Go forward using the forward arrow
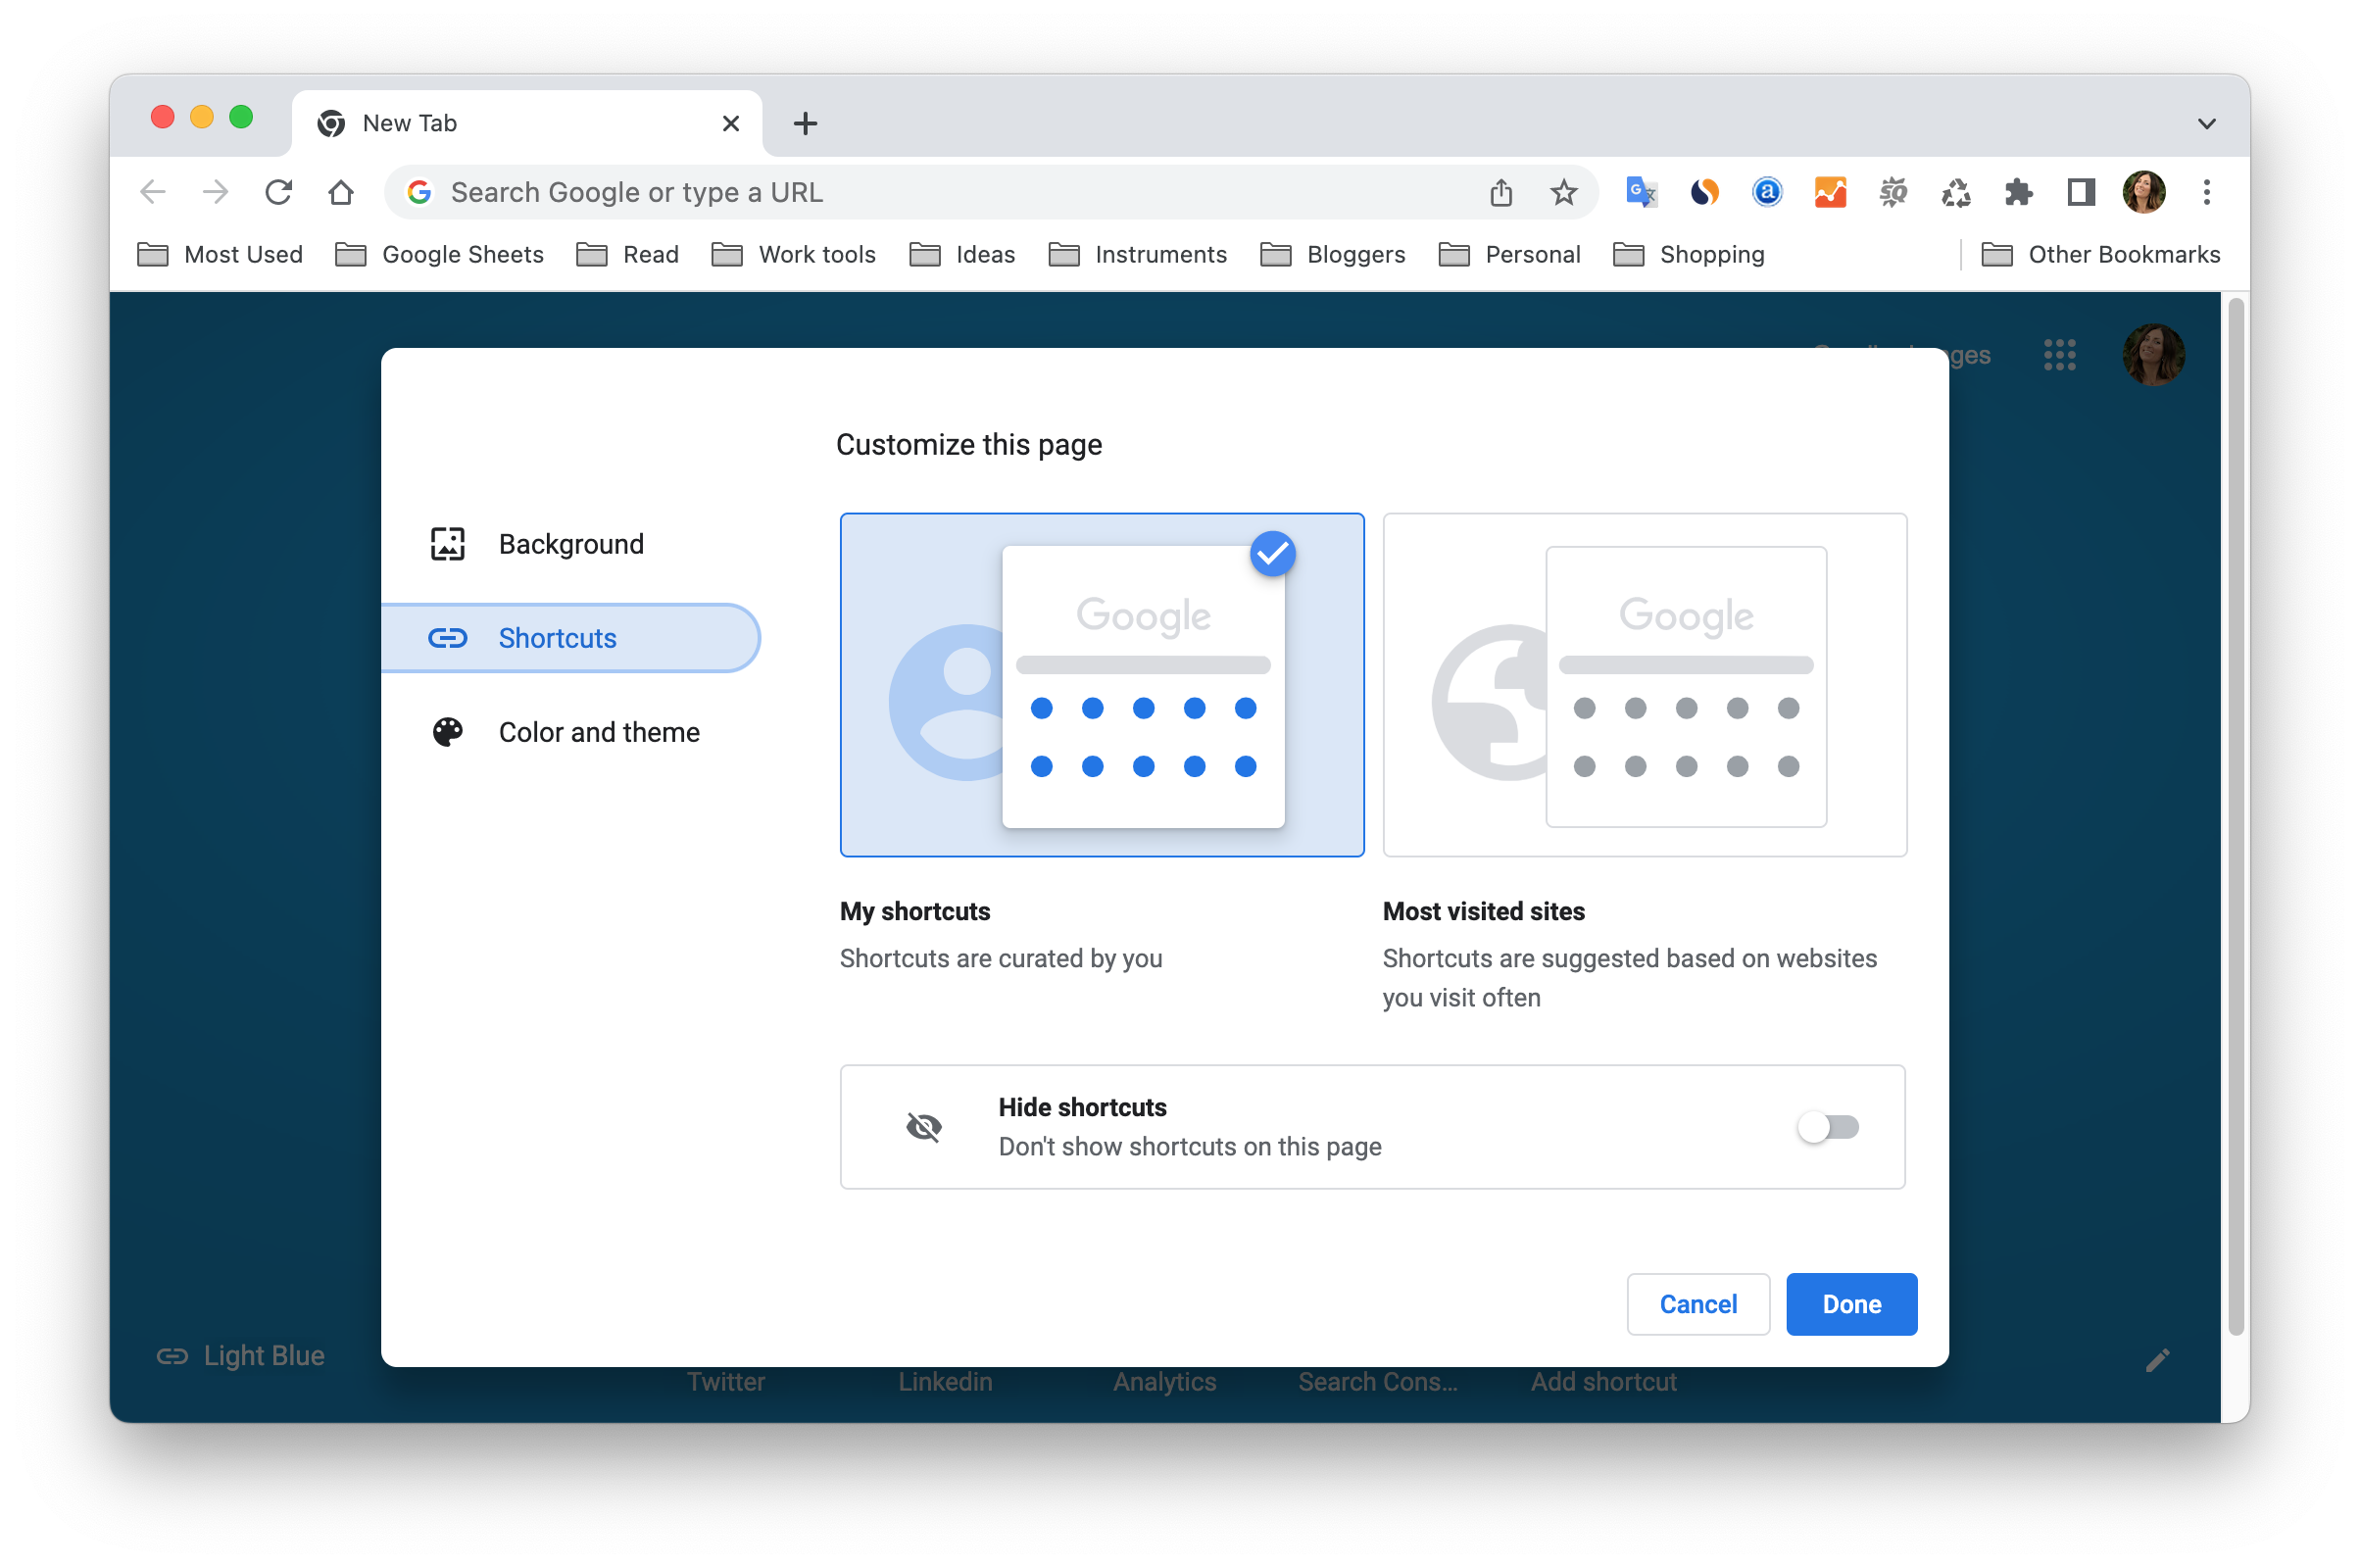The width and height of the screenshot is (2360, 1568). (215, 192)
